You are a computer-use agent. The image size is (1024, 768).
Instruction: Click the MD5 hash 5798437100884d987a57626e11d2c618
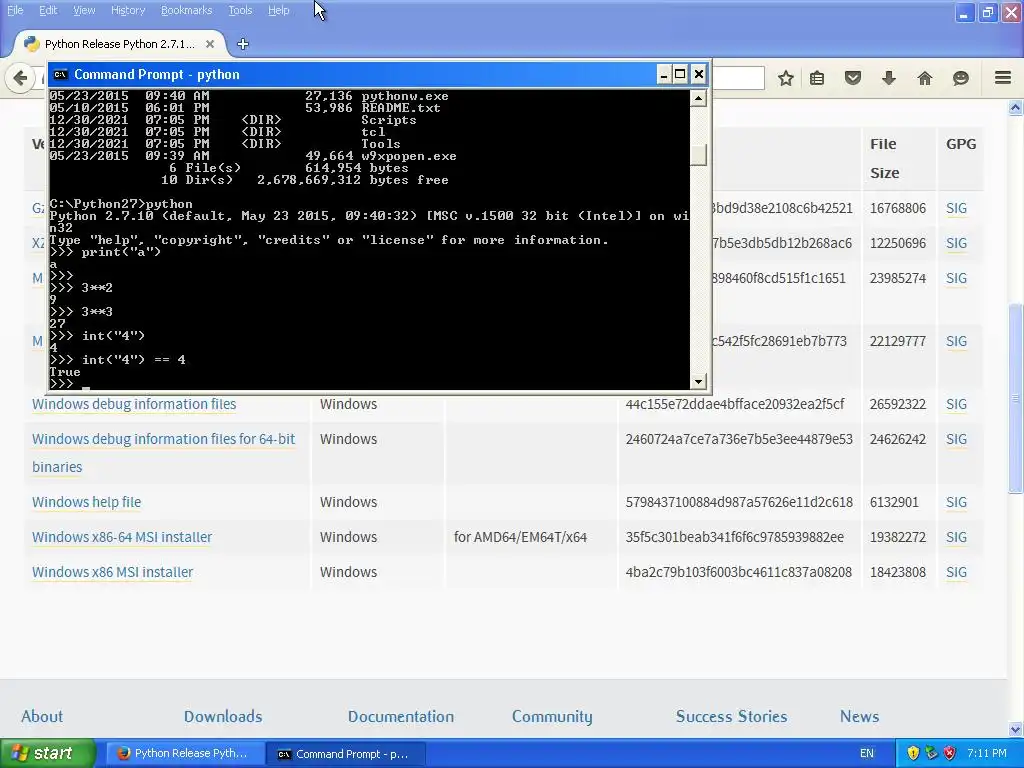pyautogui.click(x=739, y=502)
